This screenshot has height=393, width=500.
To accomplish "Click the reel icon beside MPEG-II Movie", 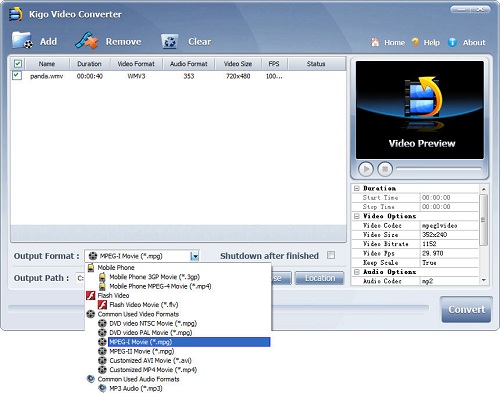I will pos(102,351).
